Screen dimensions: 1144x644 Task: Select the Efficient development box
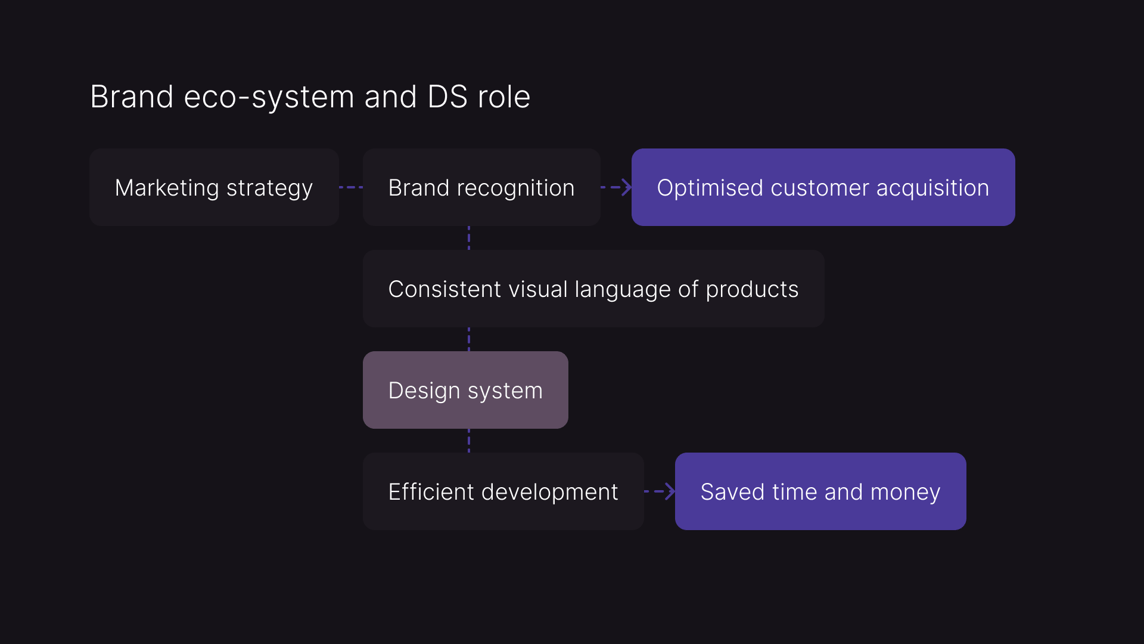coord(502,492)
